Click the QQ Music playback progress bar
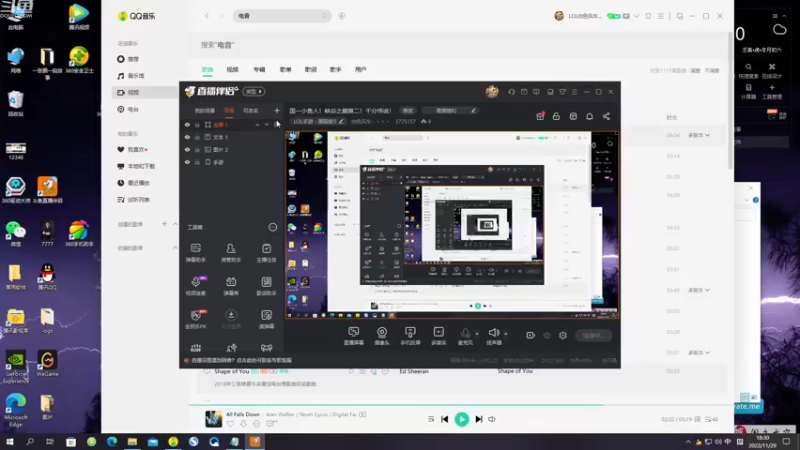 point(461,405)
